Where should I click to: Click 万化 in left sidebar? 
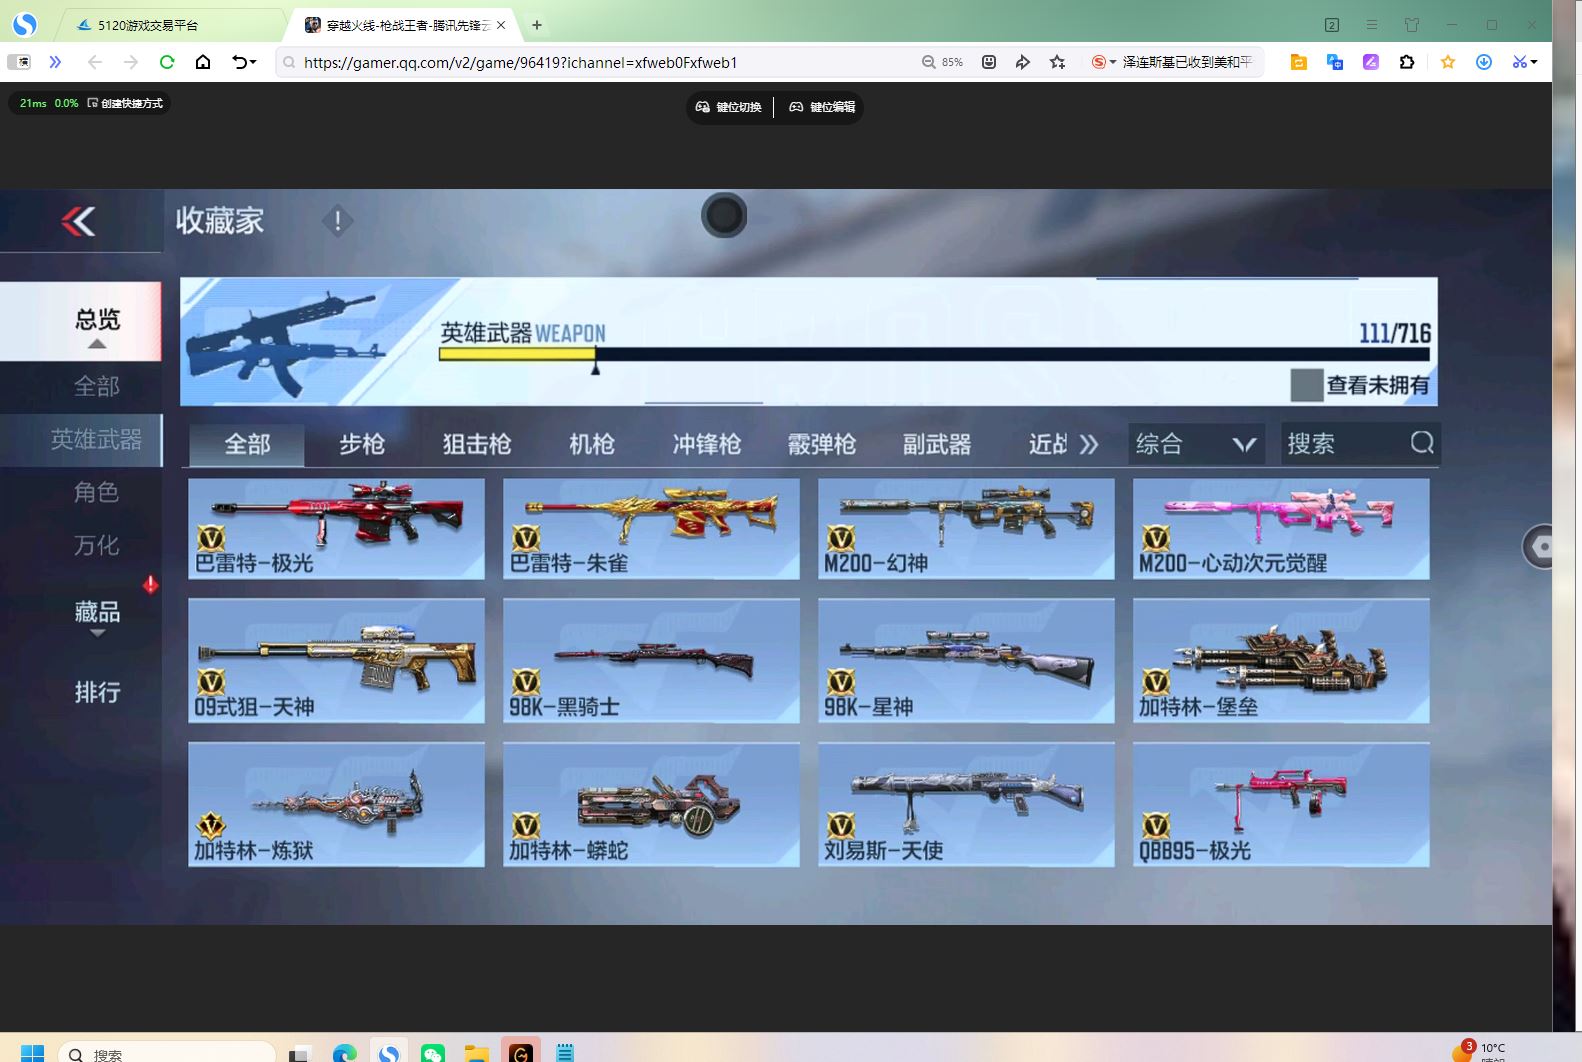(97, 545)
